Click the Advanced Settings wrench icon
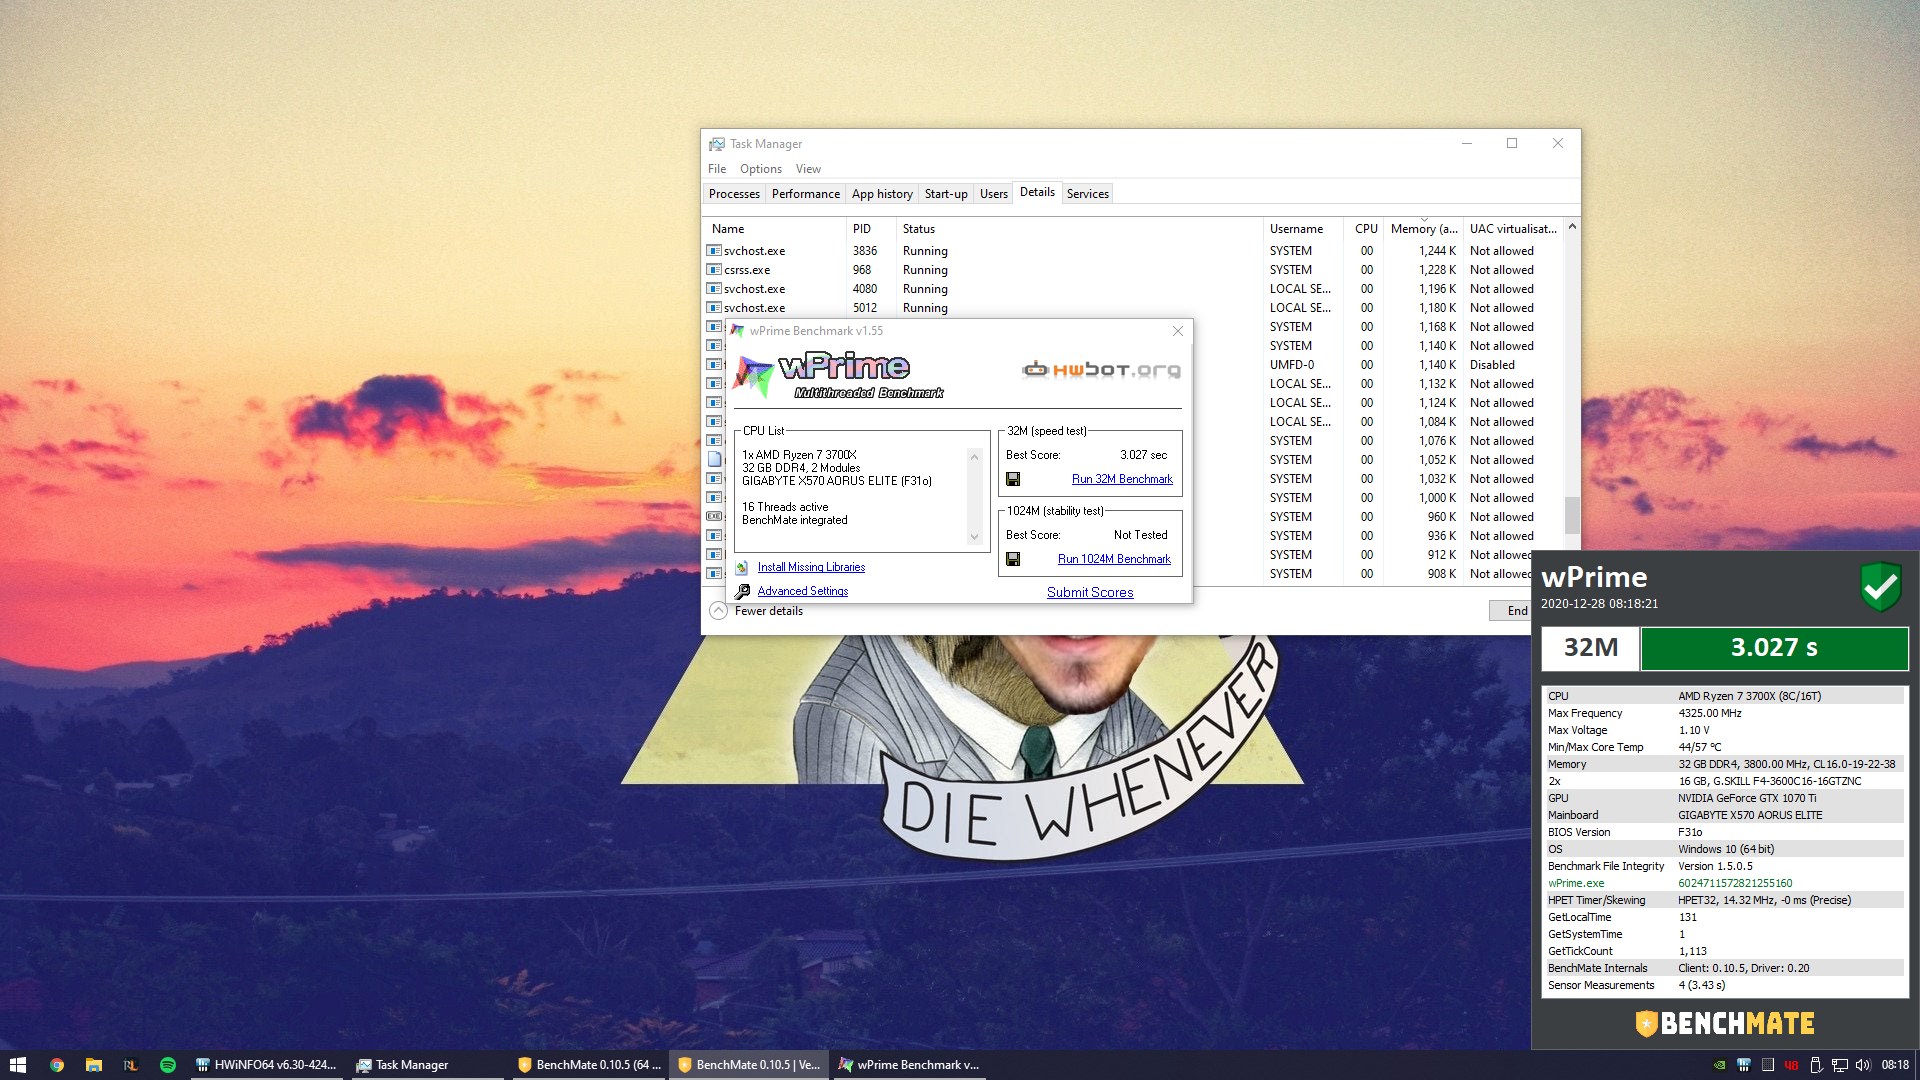This screenshot has width=1920, height=1080. [x=742, y=591]
